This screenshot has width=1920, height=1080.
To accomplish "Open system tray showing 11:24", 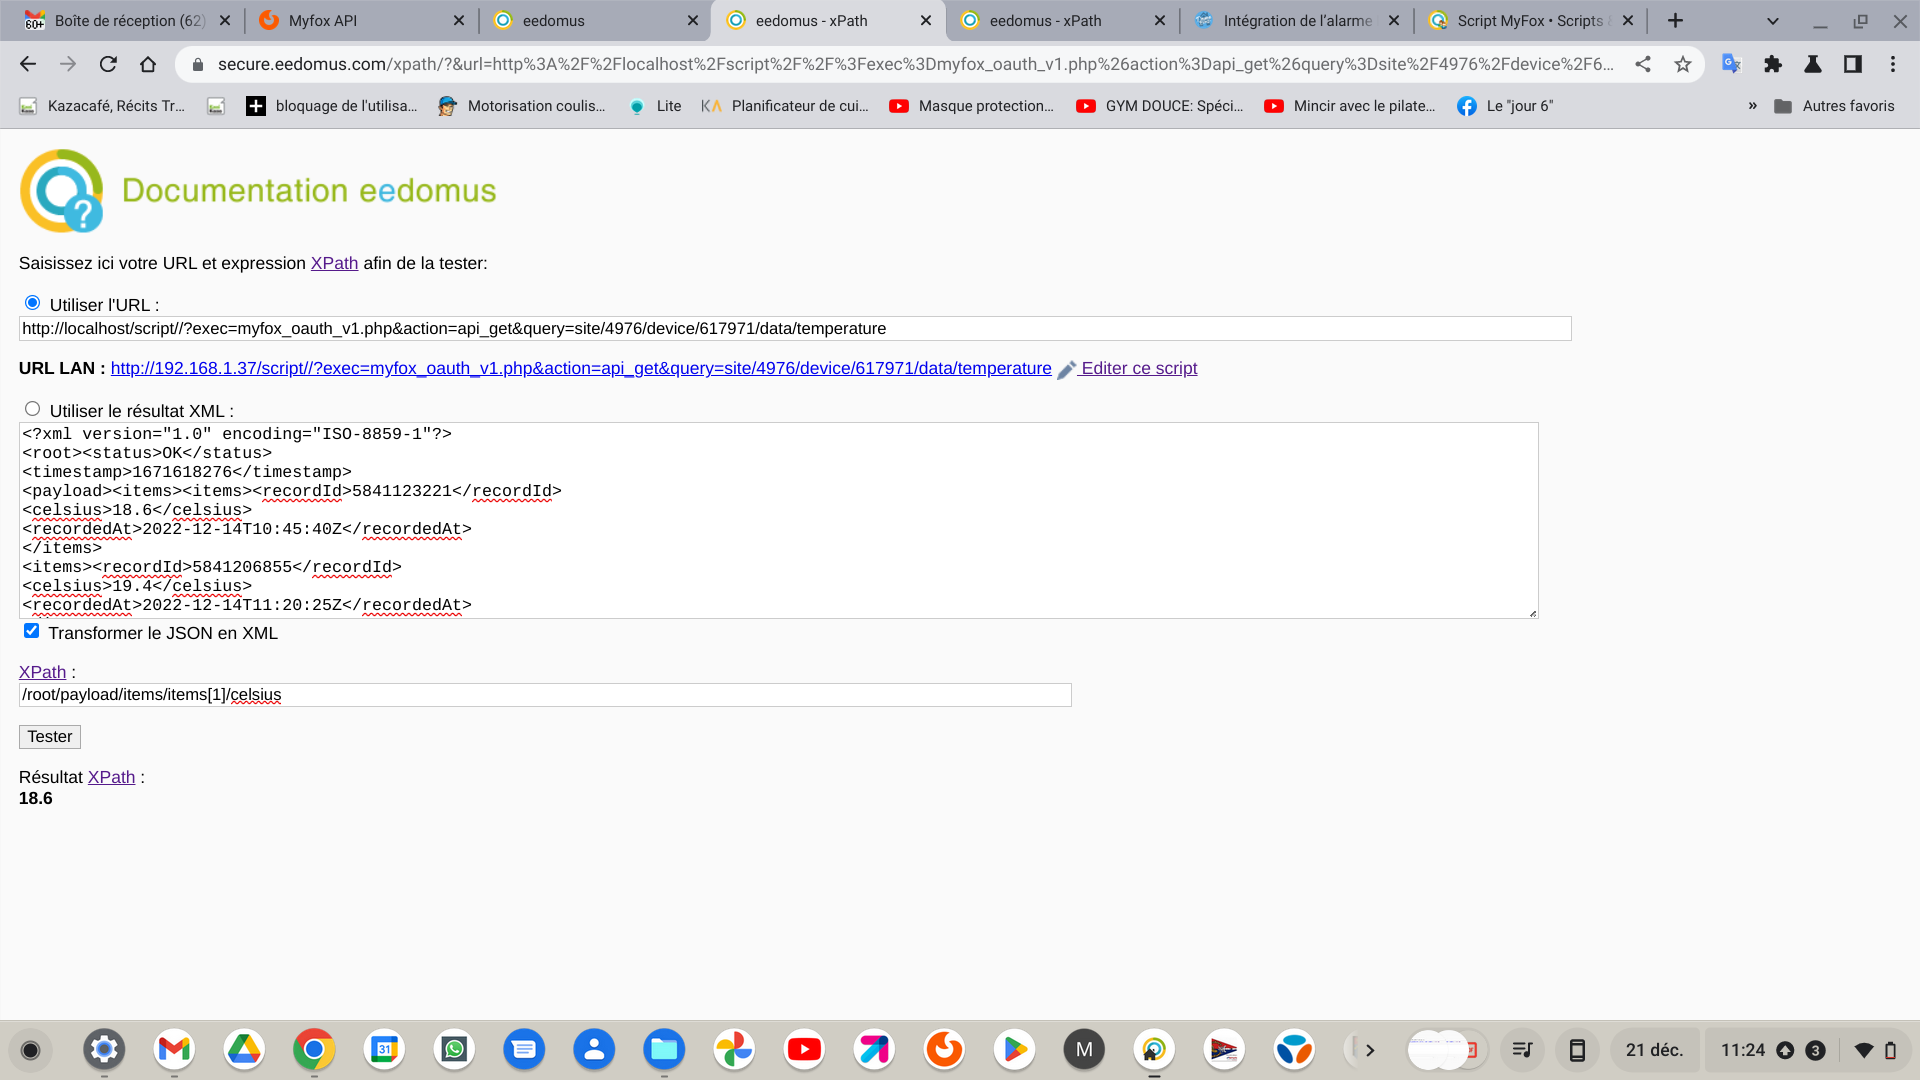I will [1806, 1050].
